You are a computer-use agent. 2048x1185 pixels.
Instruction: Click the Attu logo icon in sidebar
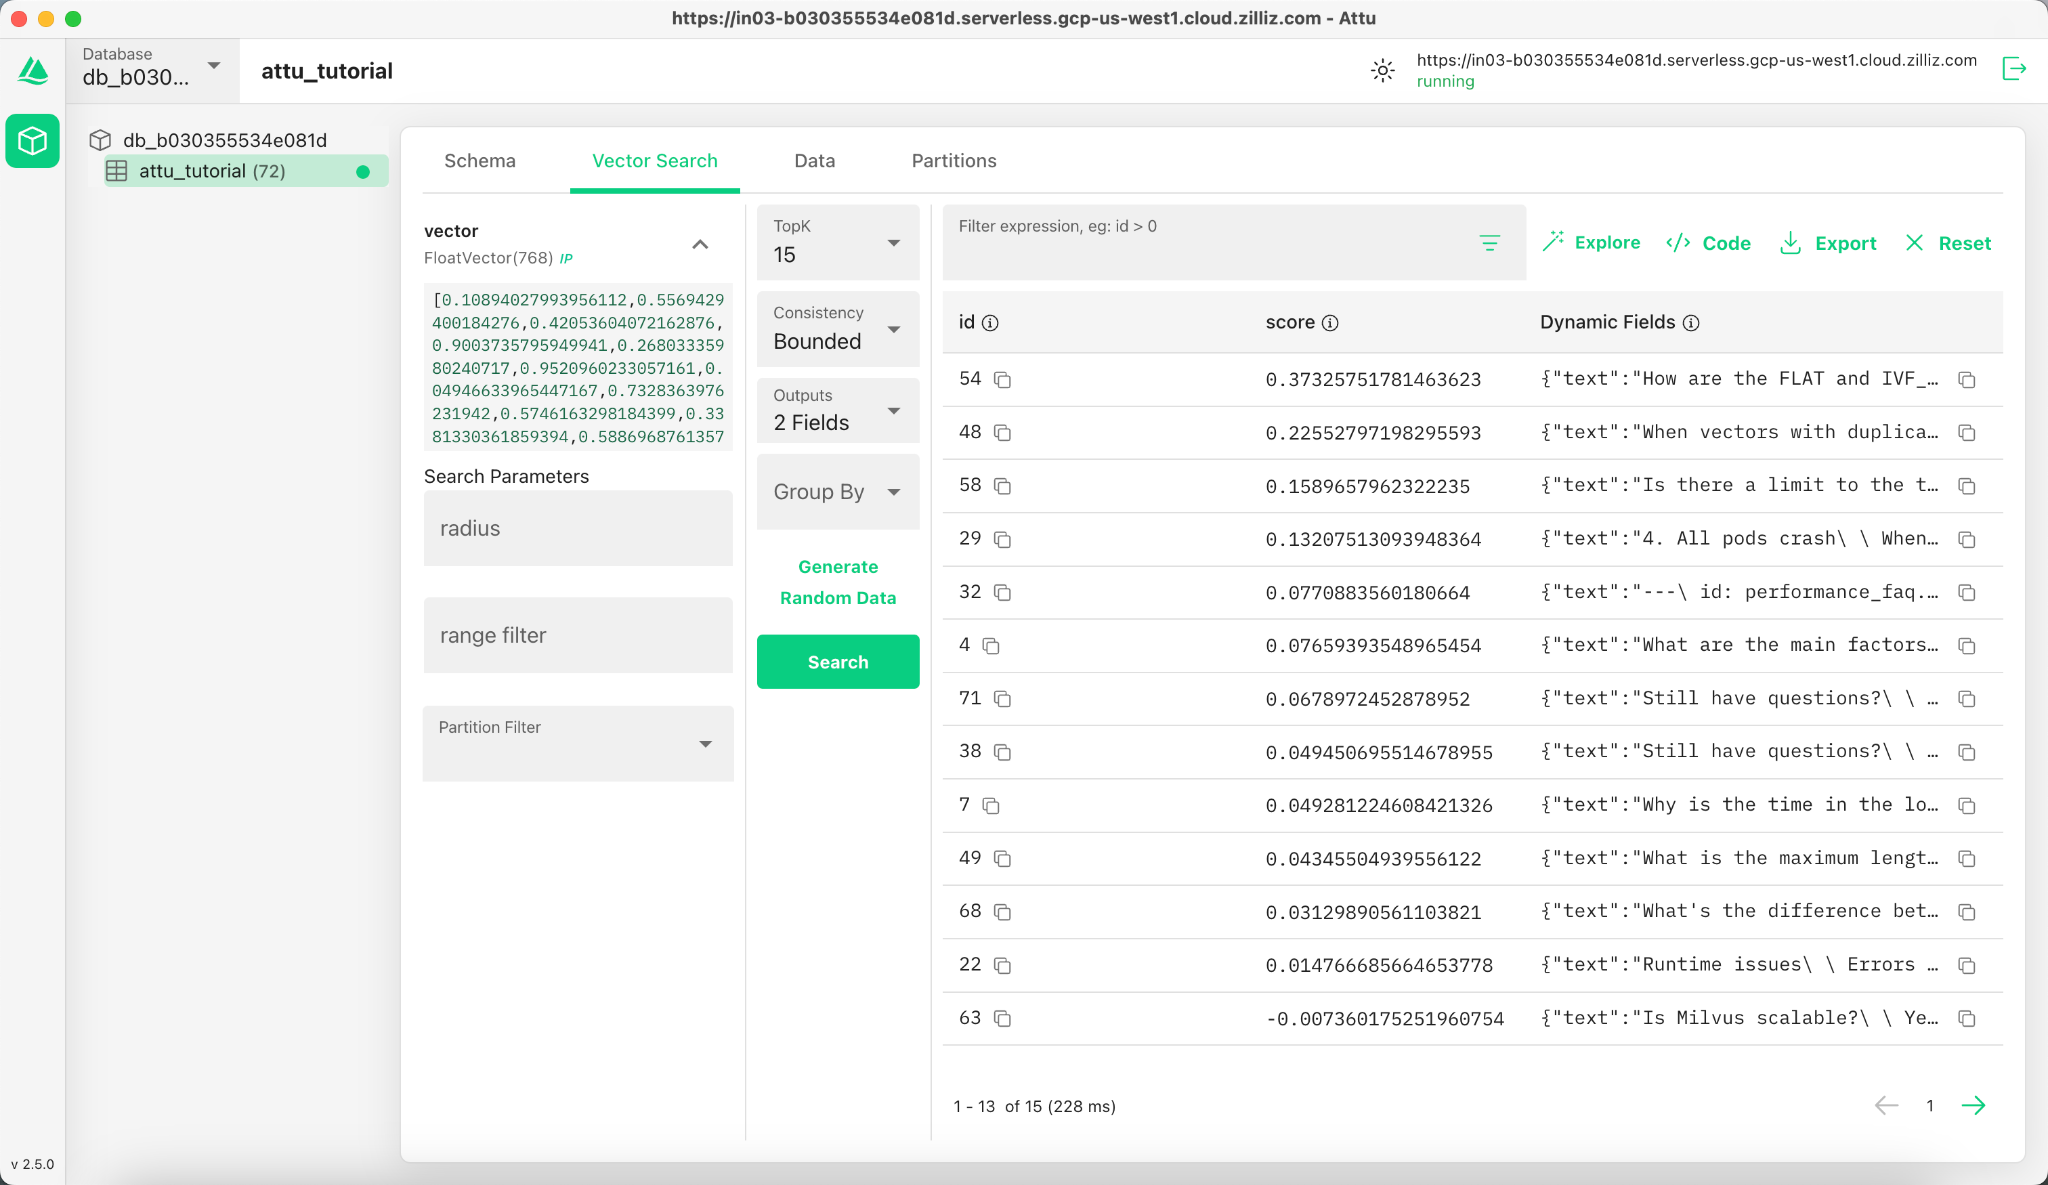(33, 71)
